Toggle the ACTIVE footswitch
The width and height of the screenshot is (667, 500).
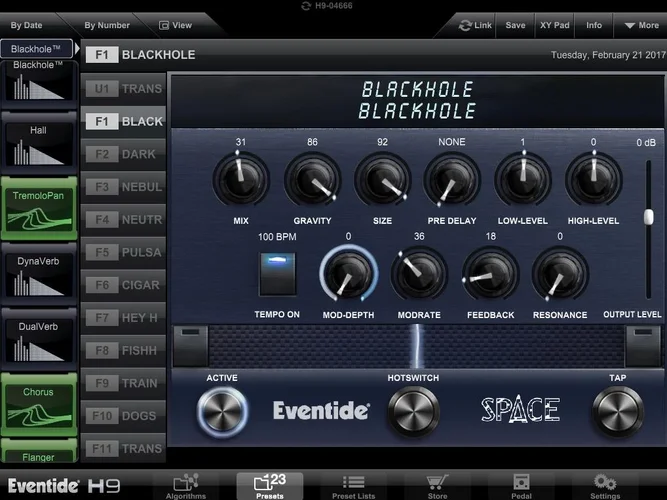click(x=222, y=411)
